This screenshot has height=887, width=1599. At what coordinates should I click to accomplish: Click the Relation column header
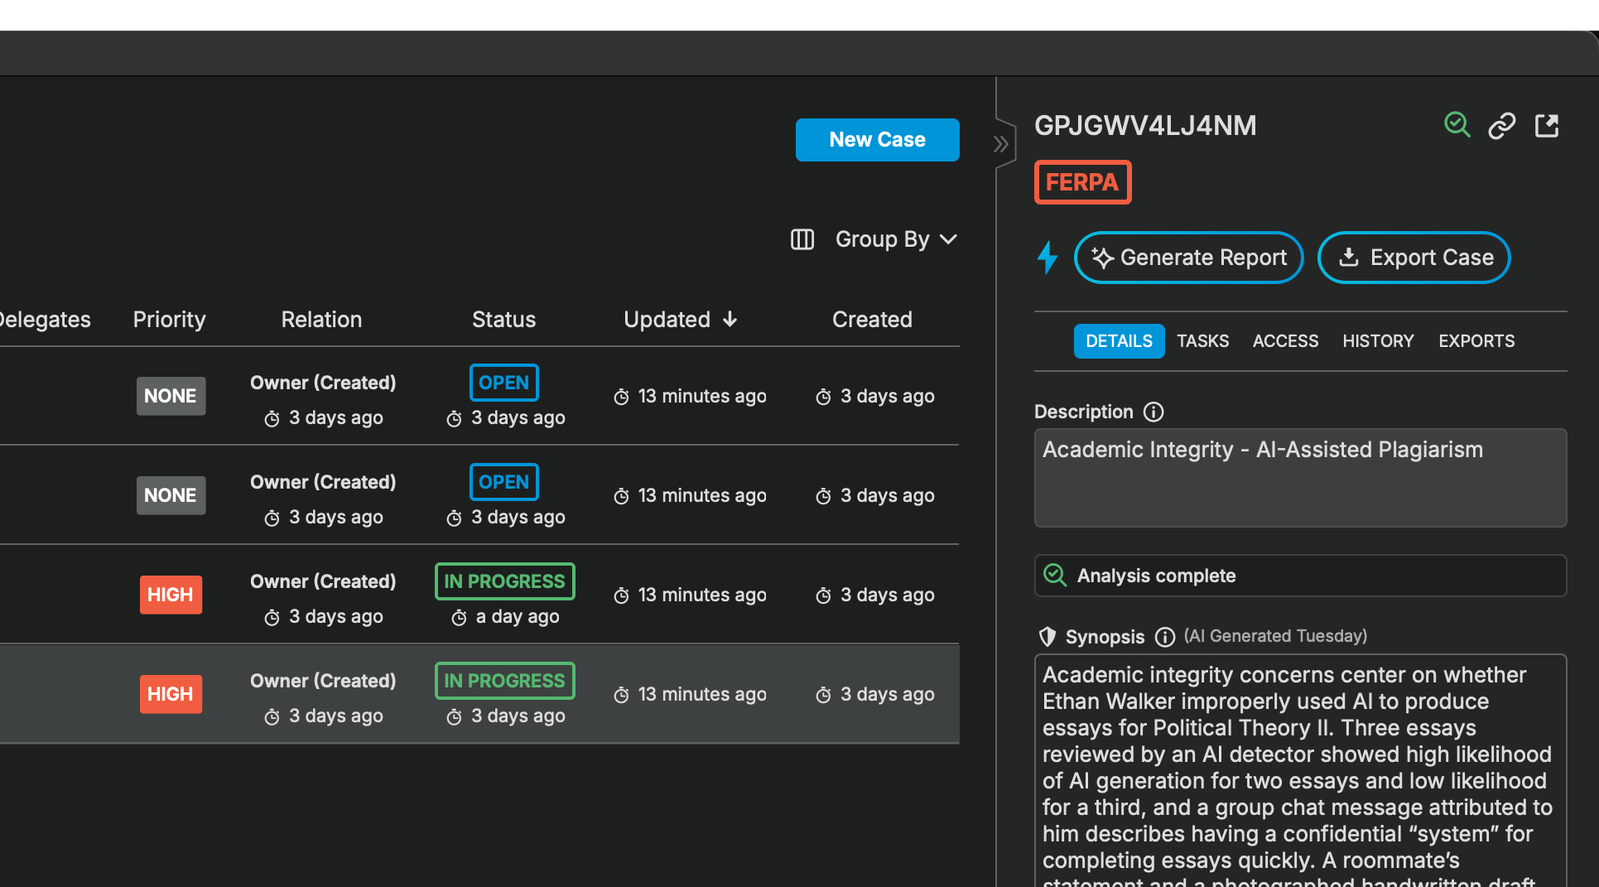tap(321, 320)
